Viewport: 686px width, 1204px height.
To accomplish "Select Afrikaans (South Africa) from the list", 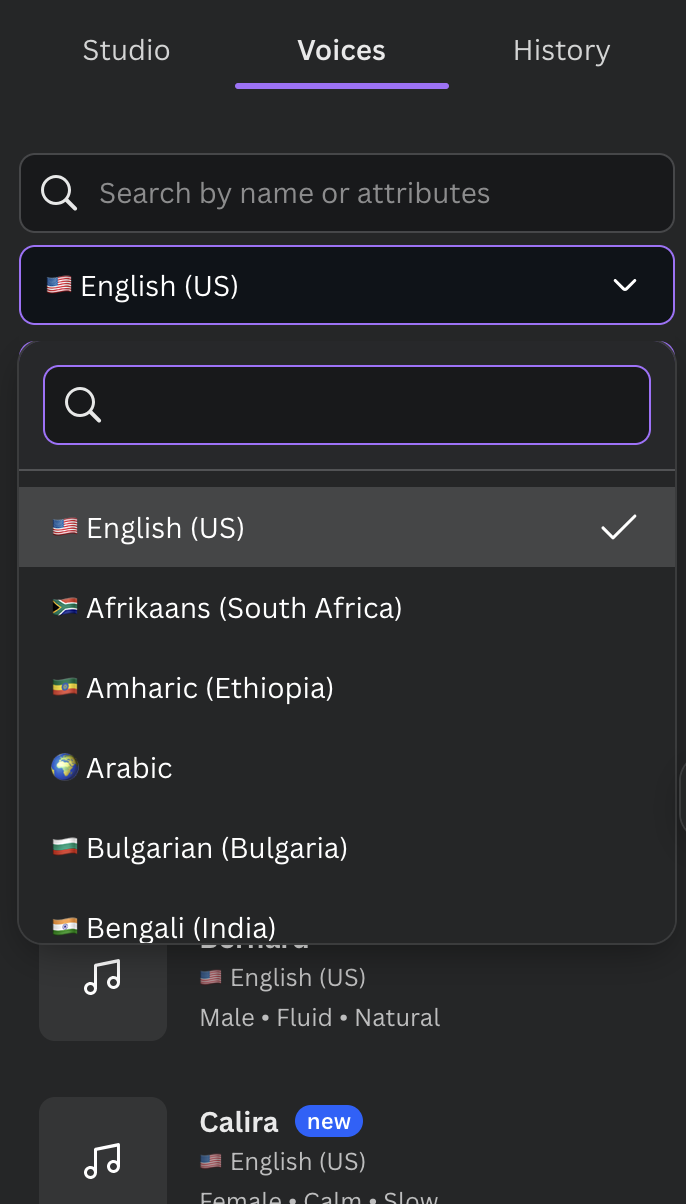I will click(244, 607).
